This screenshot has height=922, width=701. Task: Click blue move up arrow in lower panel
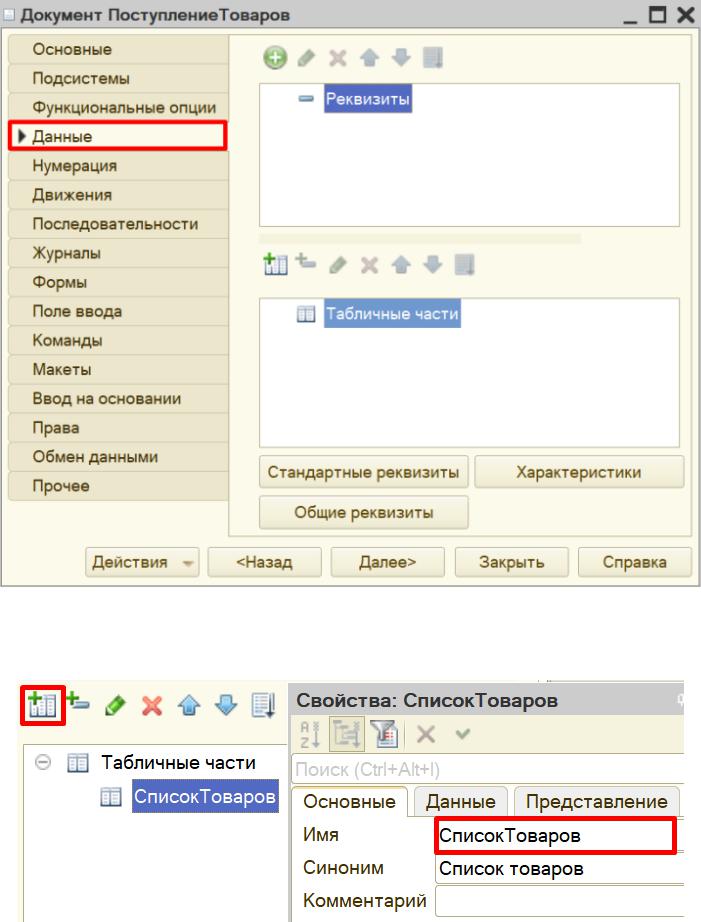[x=189, y=704]
